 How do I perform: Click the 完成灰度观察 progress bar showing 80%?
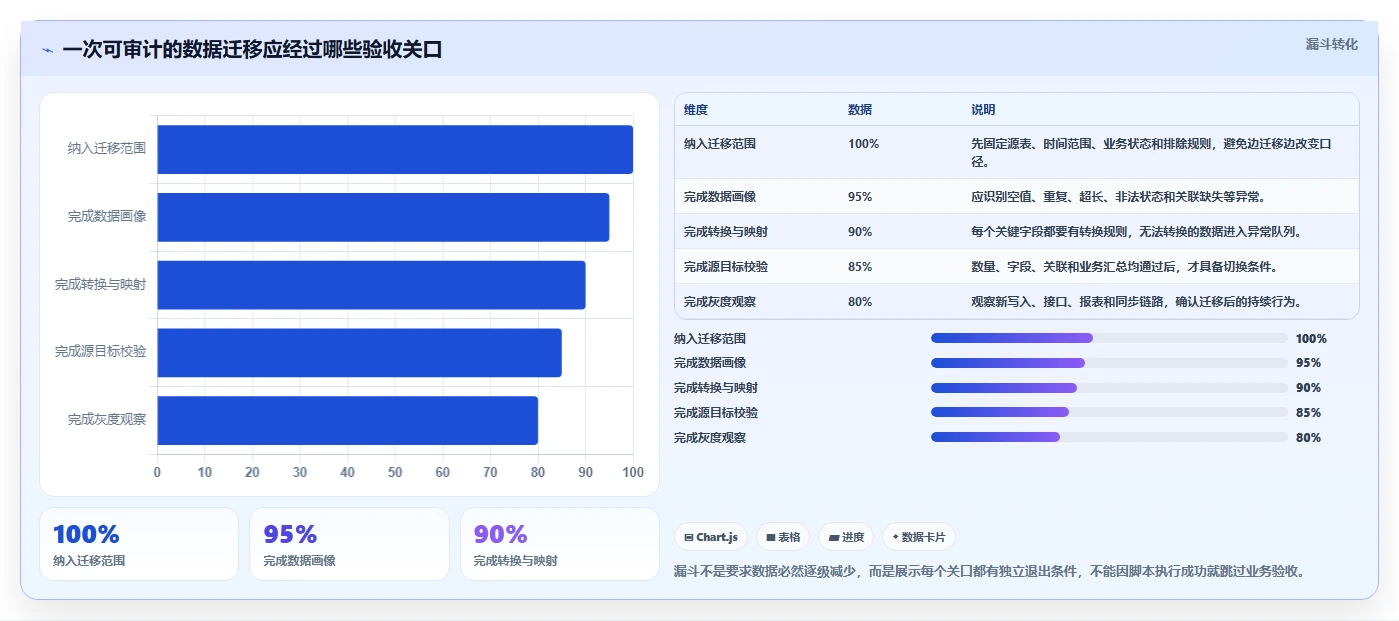point(1109,437)
